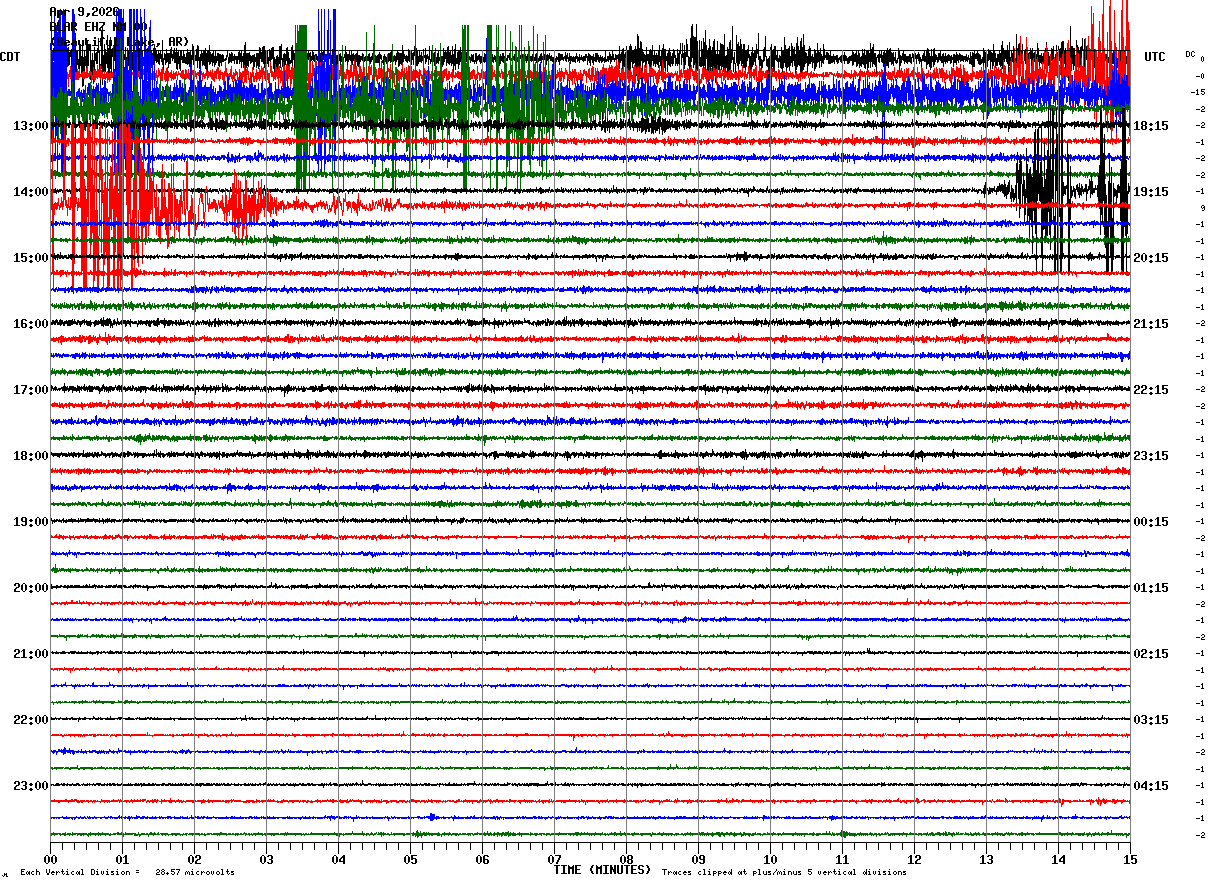Select the 17:00 CDT time label
The image size is (1210, 886).
31,390
